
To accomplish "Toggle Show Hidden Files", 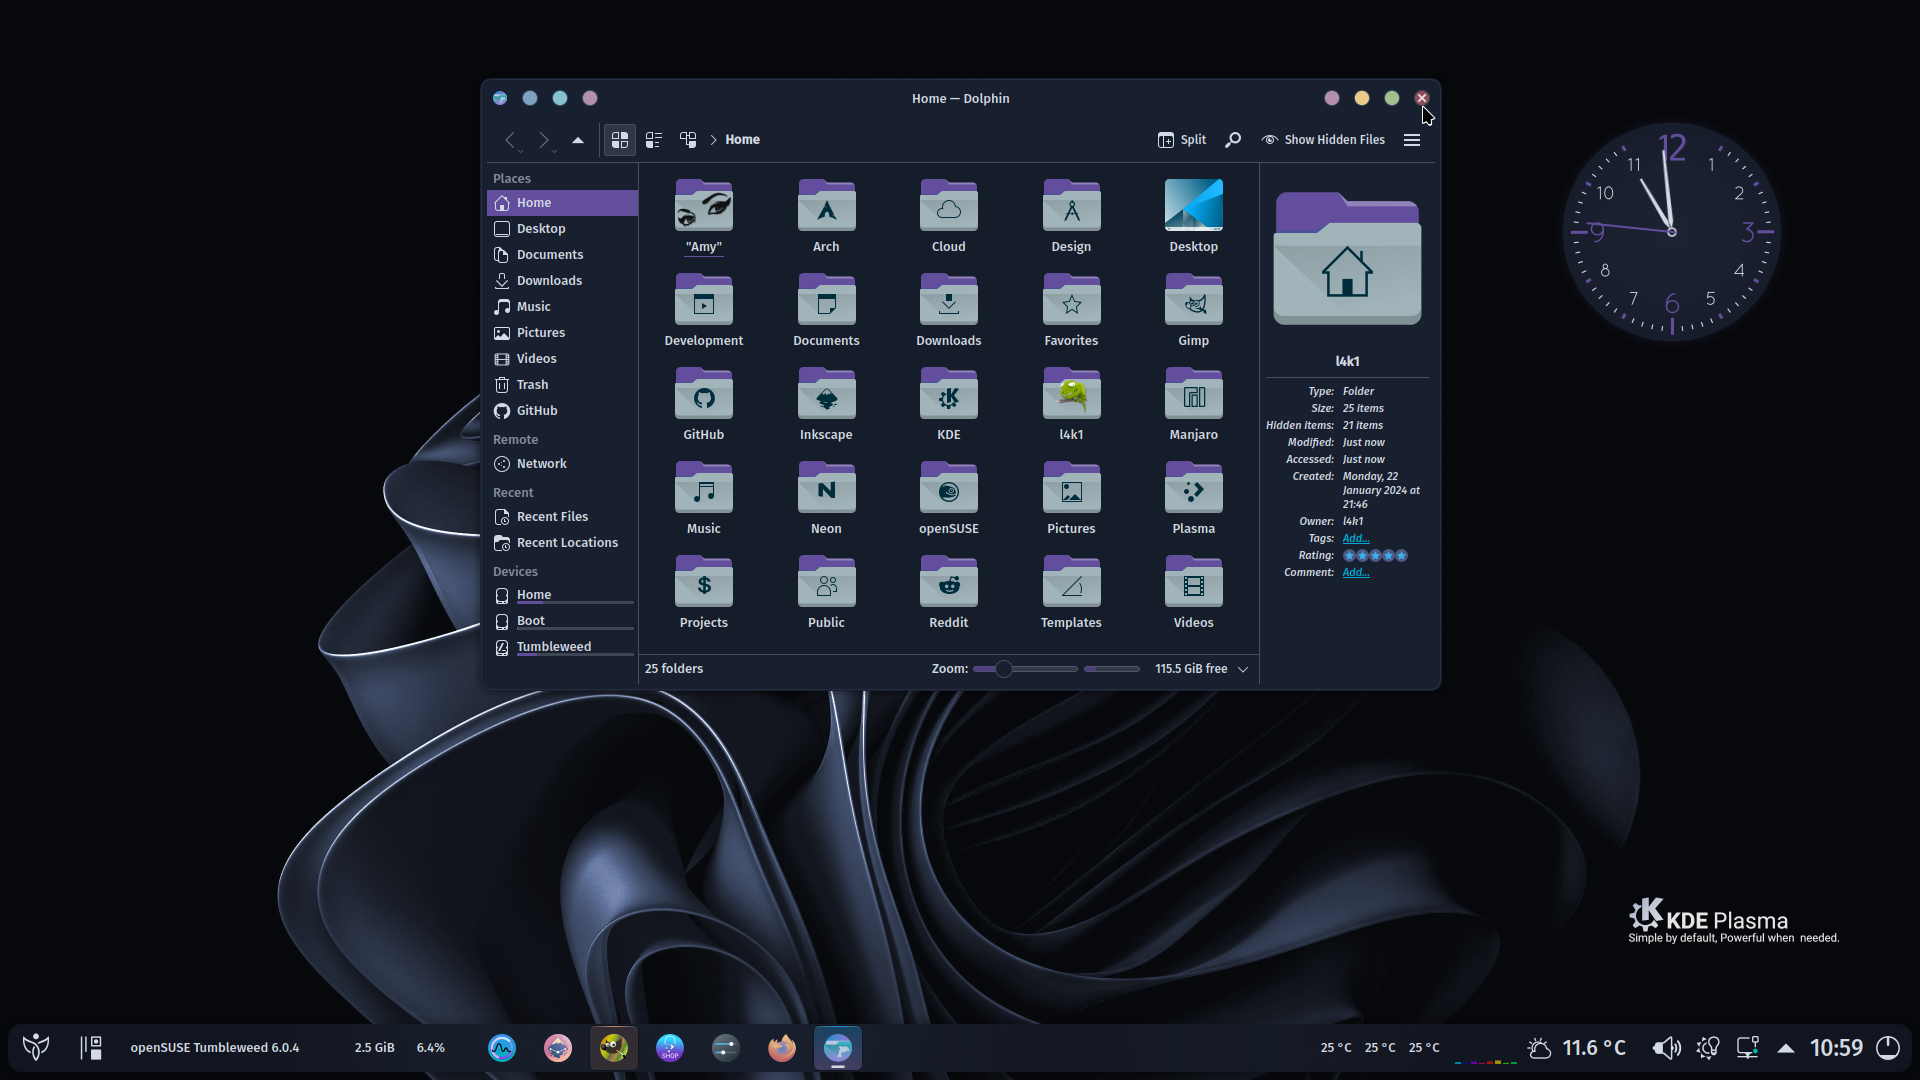I will pos(1323,139).
